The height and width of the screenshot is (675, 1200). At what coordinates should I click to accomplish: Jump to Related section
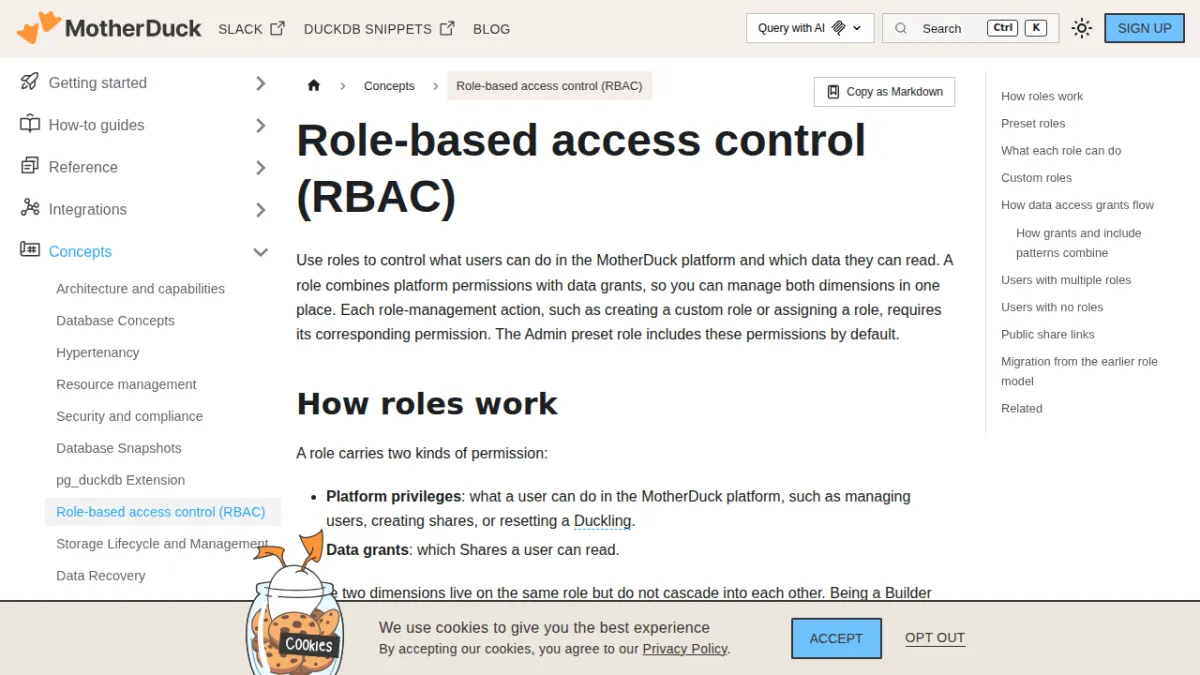click(1021, 408)
